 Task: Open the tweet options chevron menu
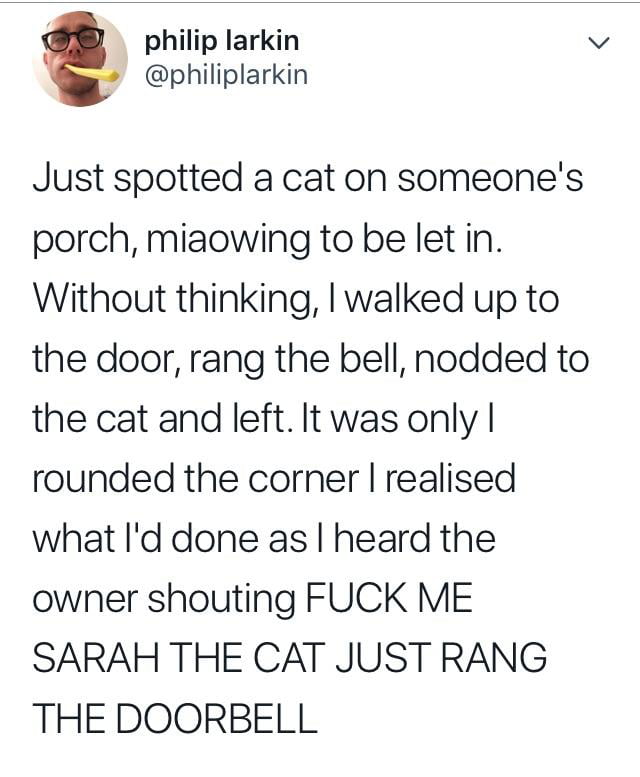click(598, 43)
